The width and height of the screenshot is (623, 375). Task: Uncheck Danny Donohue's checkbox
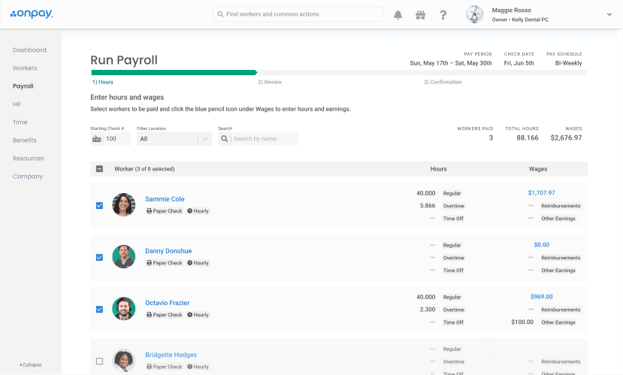tap(99, 257)
